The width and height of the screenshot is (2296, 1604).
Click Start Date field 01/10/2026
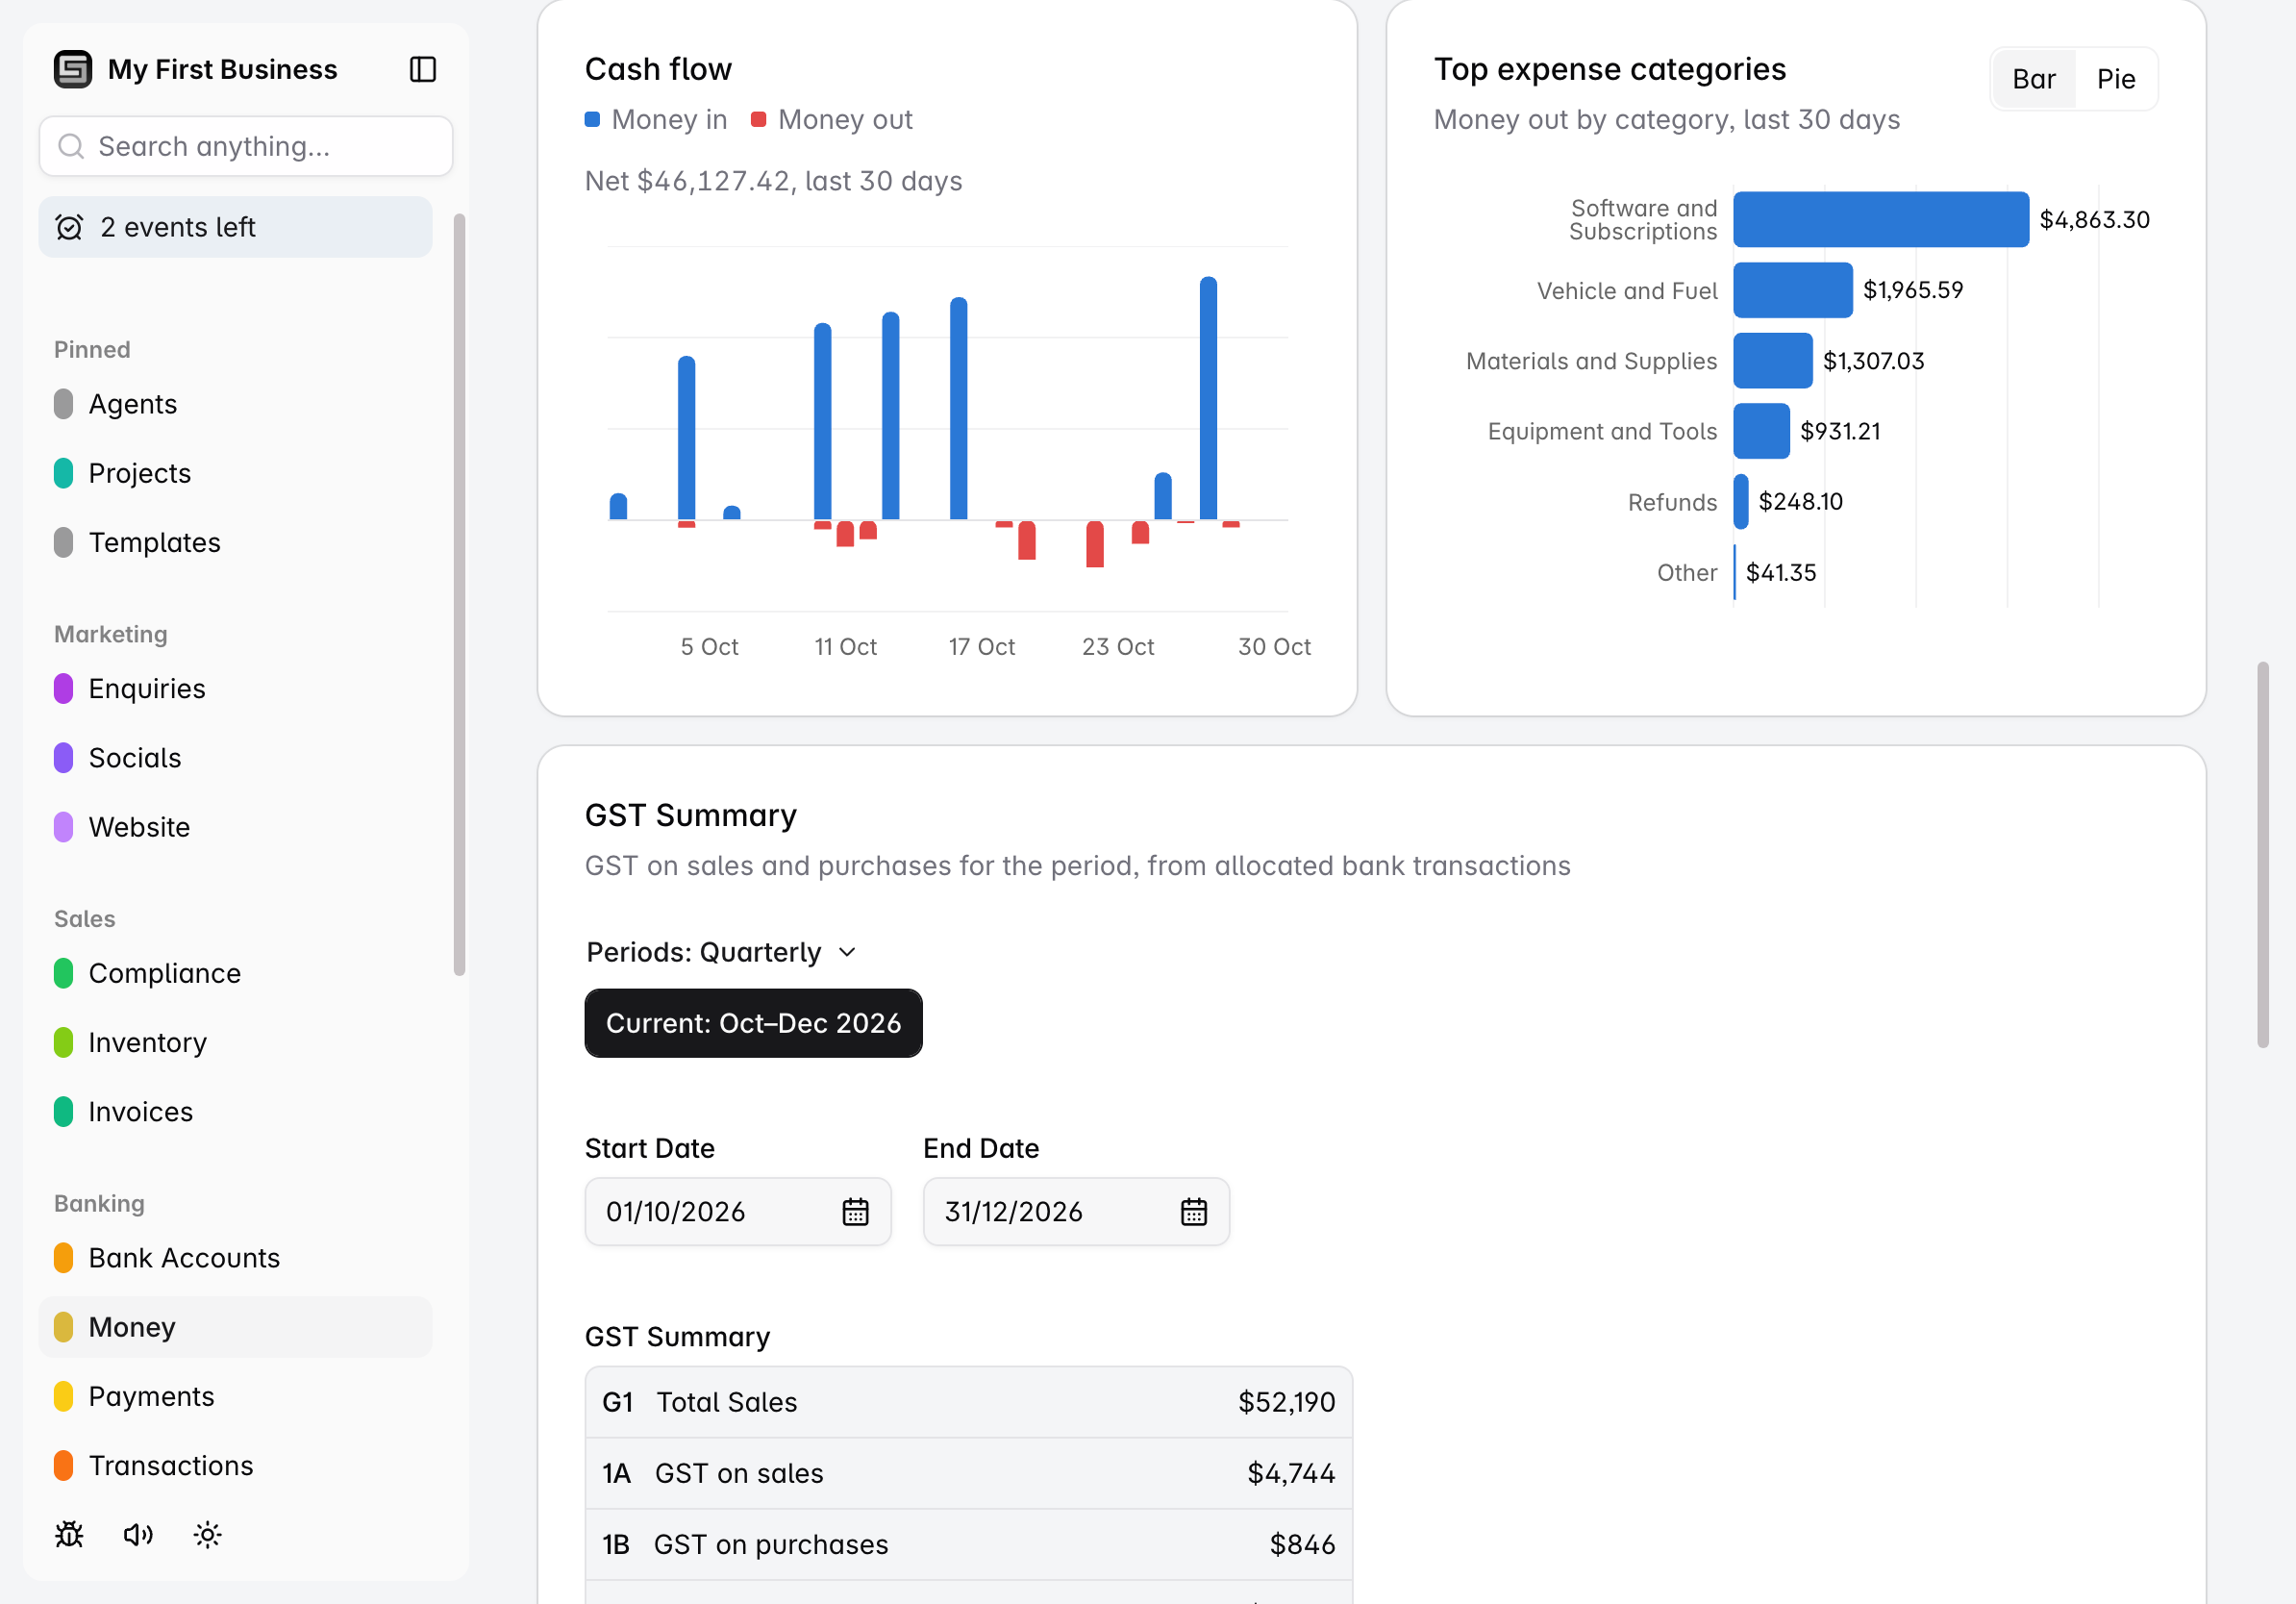coord(738,1211)
